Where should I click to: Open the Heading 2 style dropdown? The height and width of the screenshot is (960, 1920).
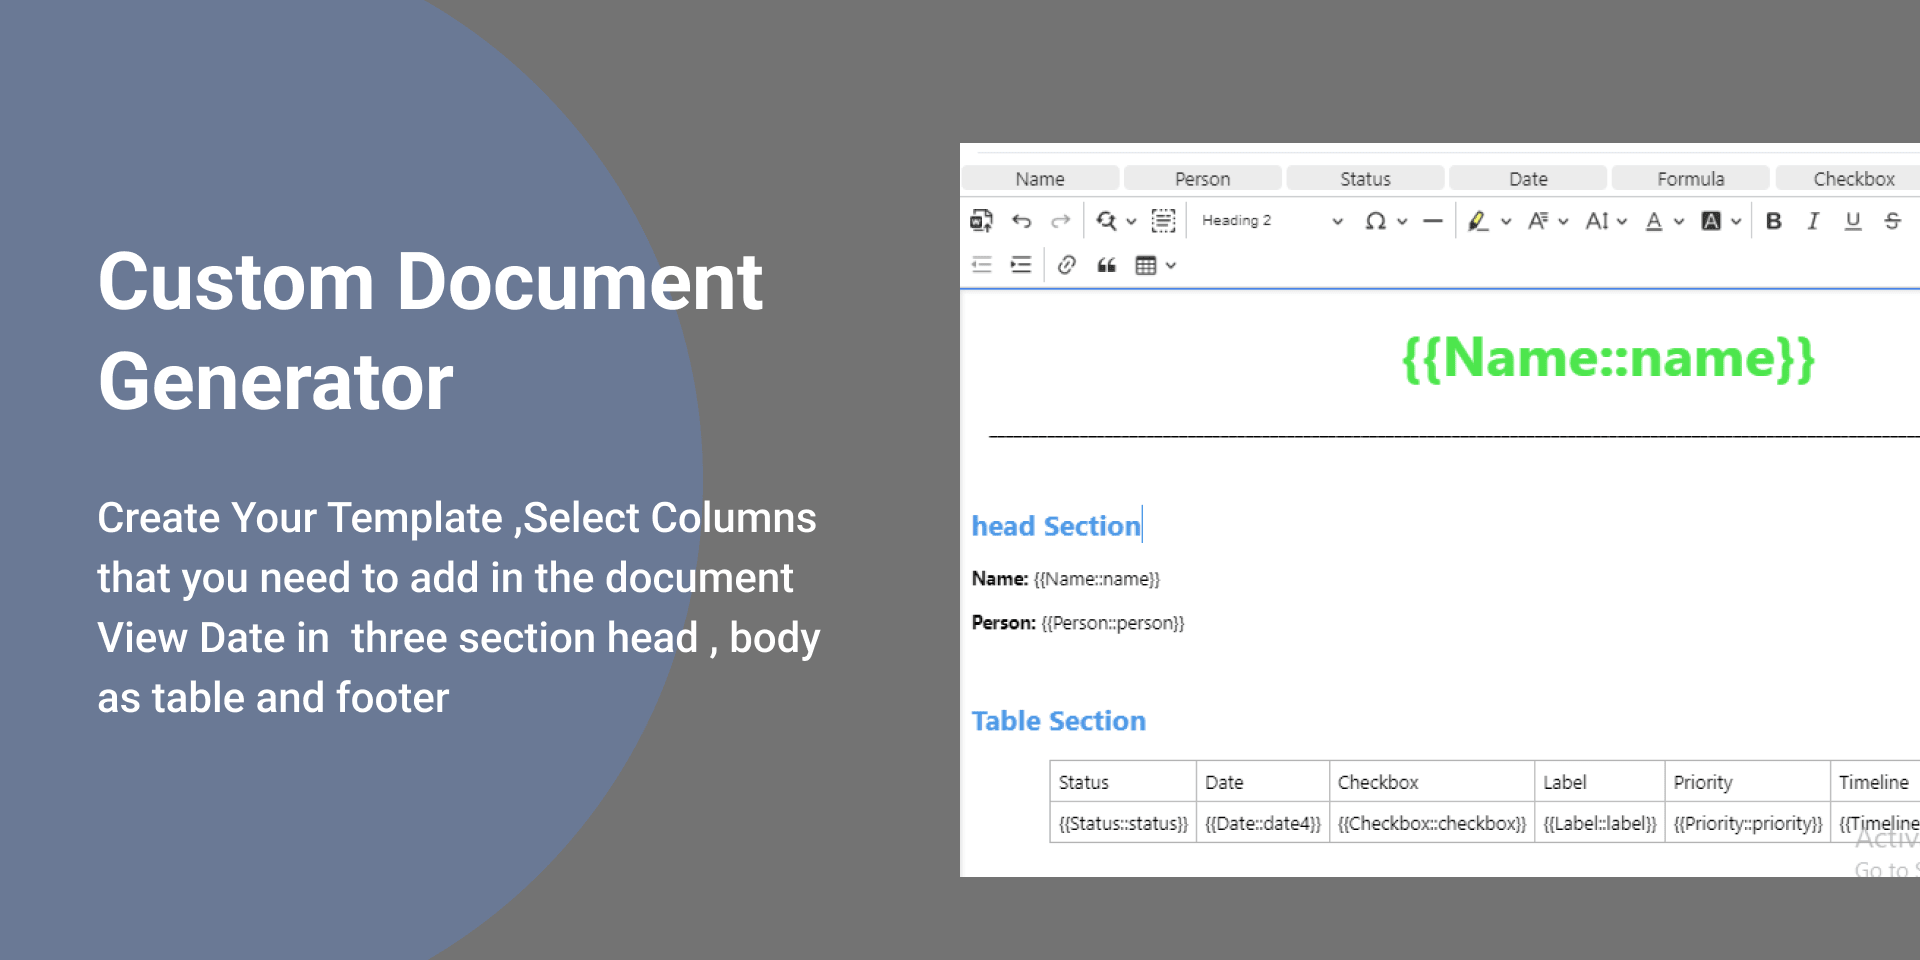point(1272,221)
